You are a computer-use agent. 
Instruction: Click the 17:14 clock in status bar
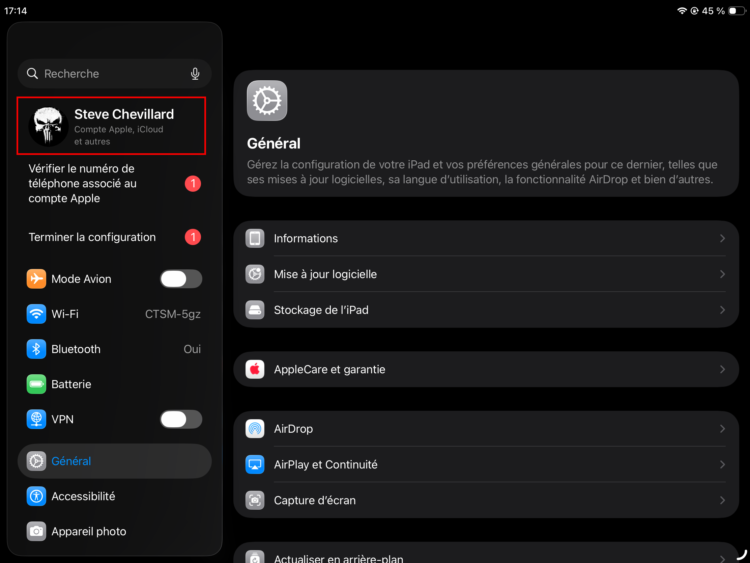(16, 11)
